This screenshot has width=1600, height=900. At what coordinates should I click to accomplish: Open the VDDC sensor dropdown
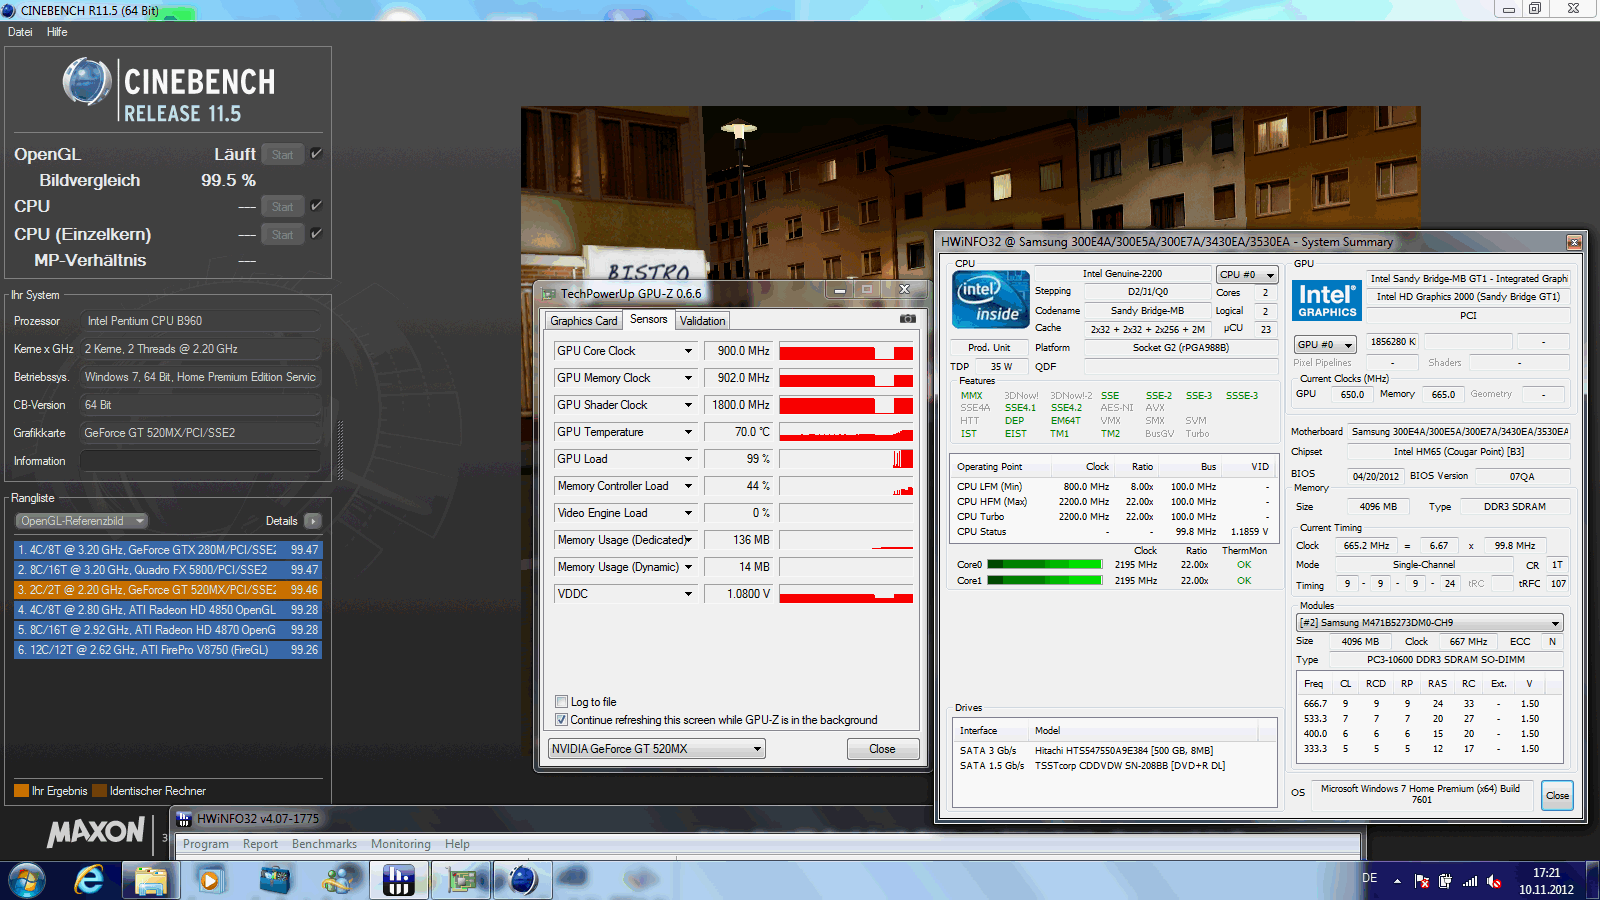click(x=688, y=594)
